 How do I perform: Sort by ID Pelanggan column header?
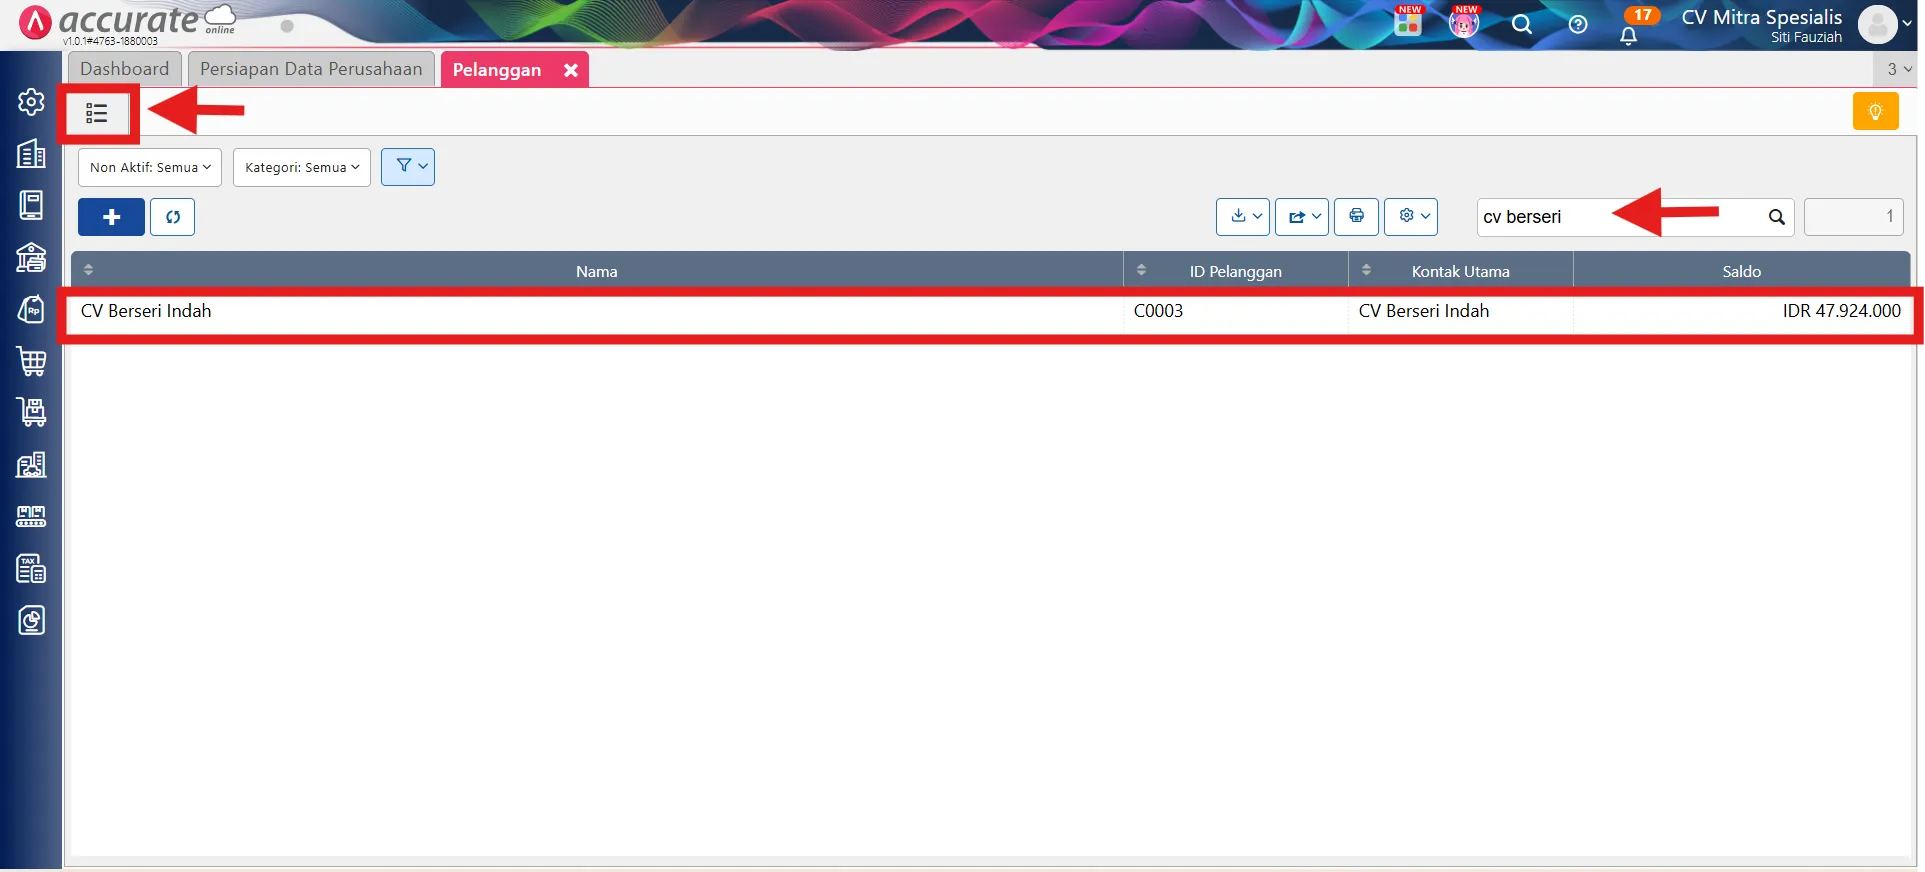[1236, 271]
